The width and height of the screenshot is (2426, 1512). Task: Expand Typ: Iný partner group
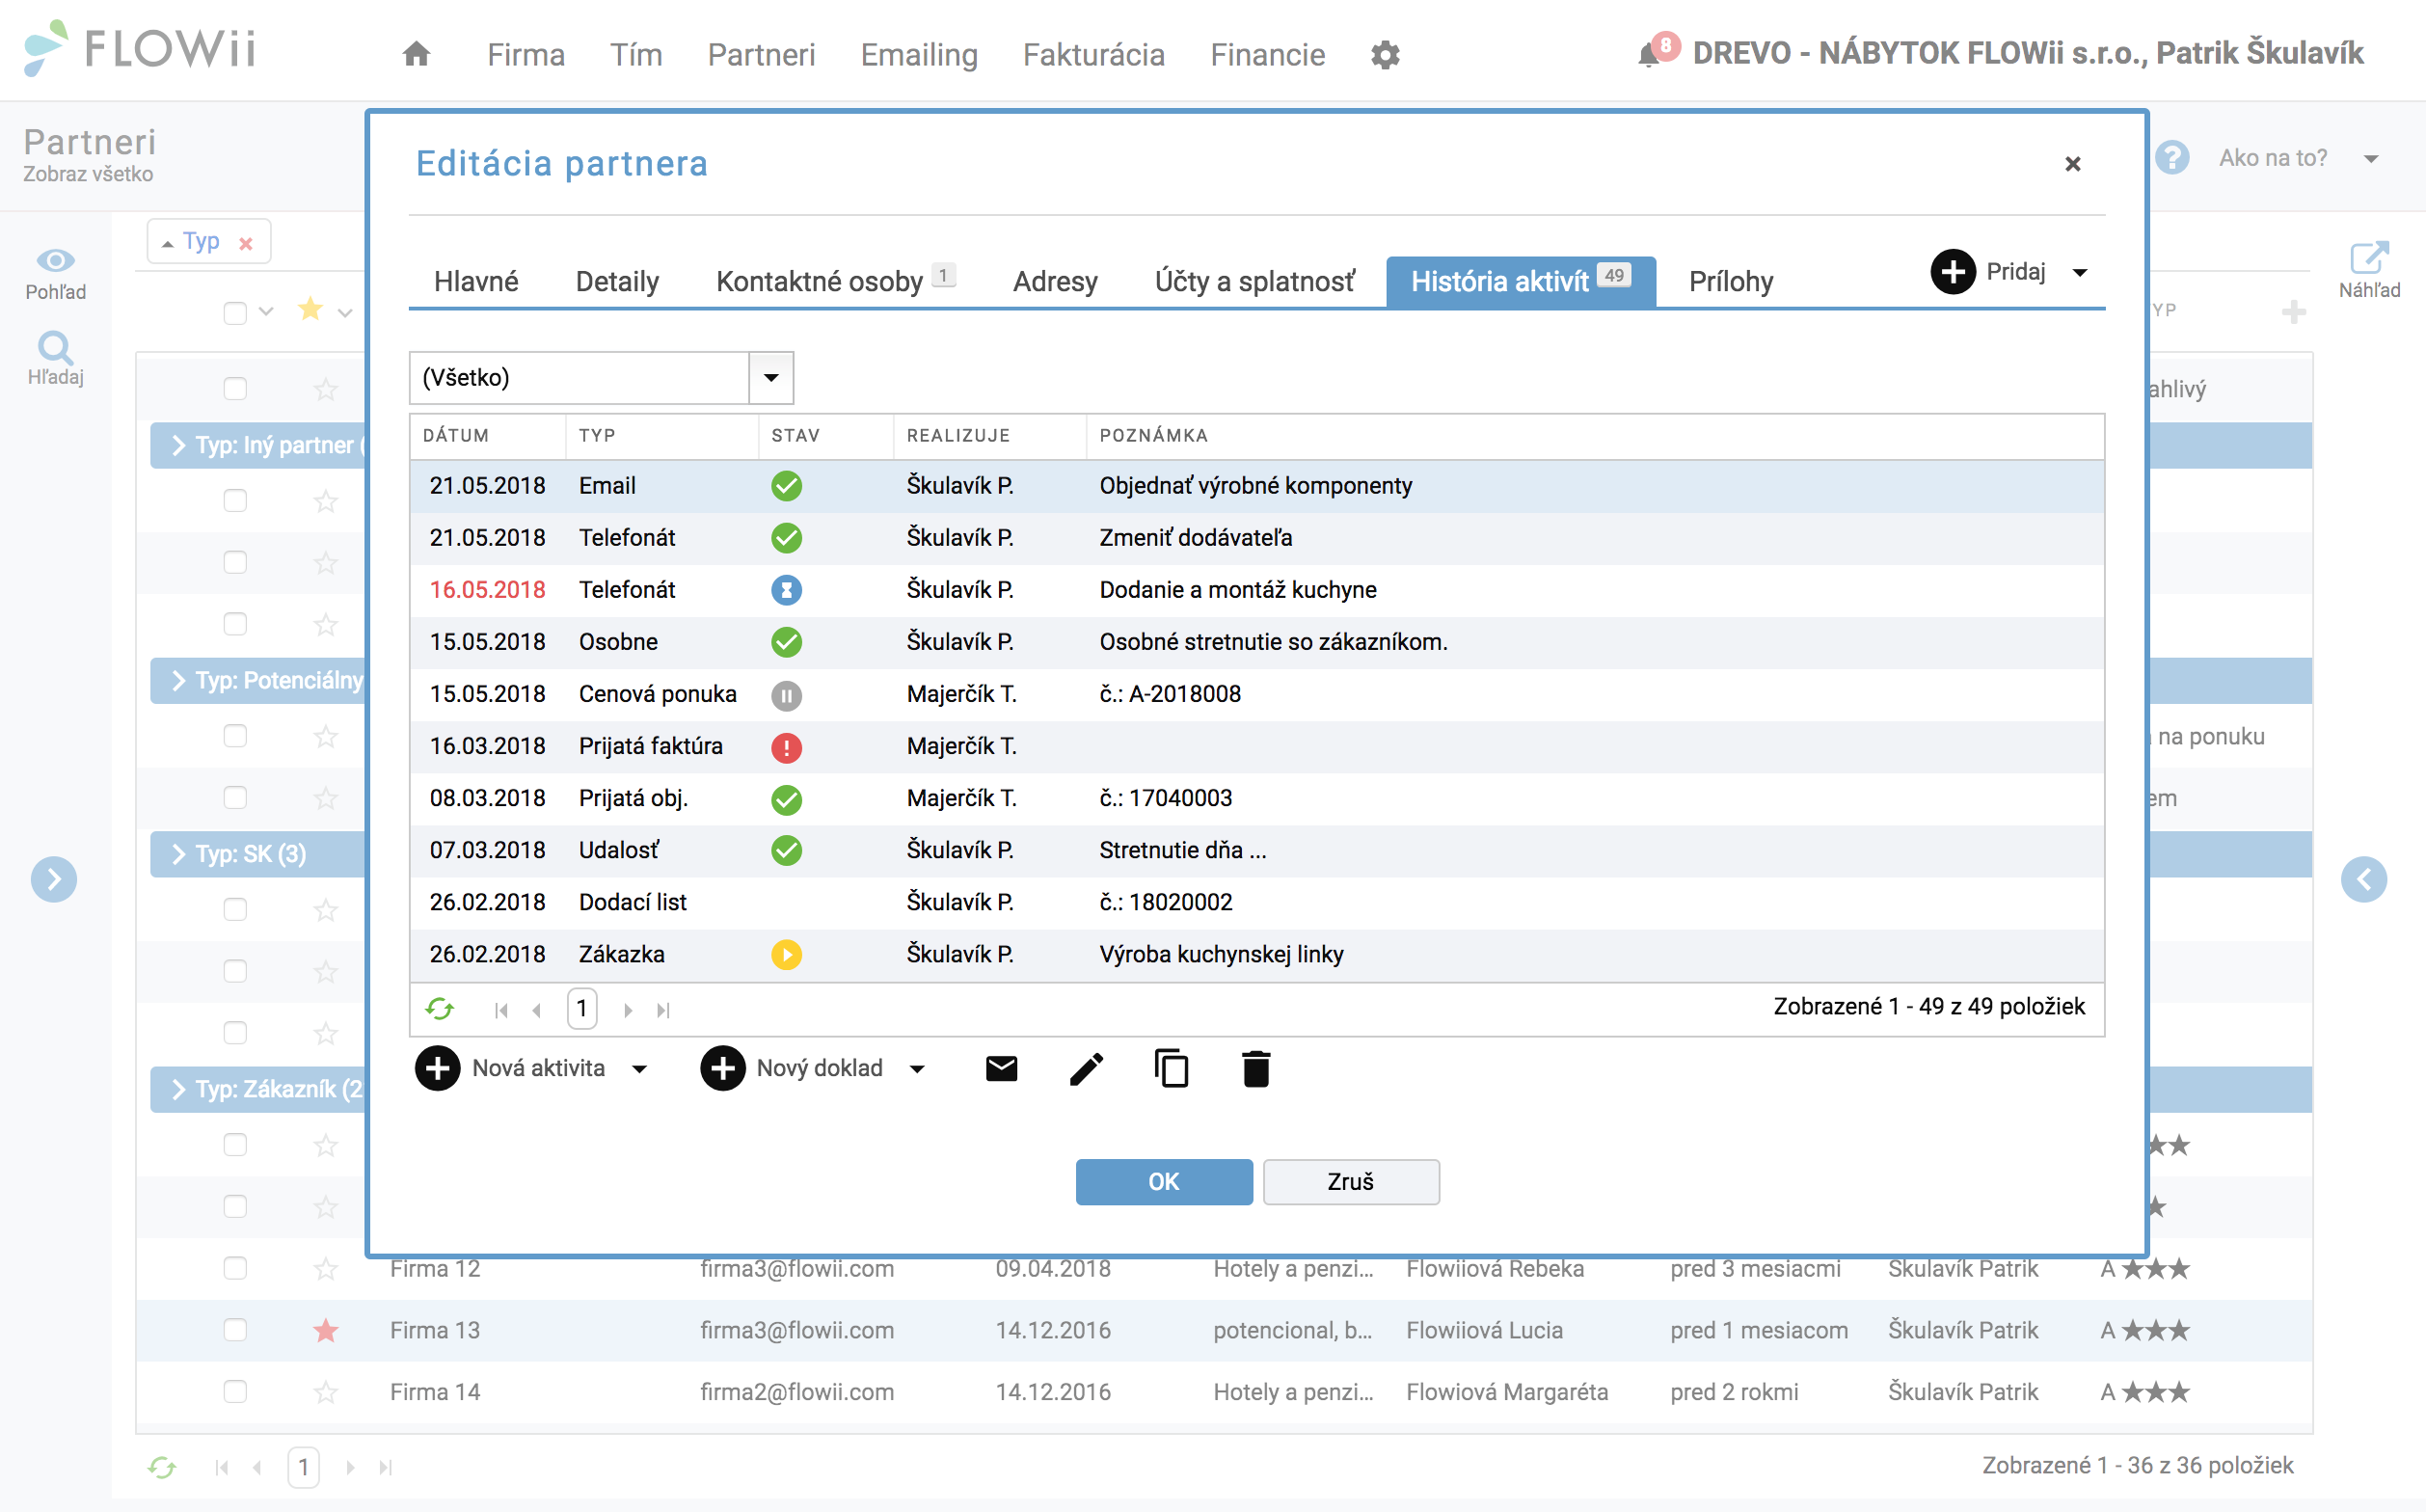(179, 445)
